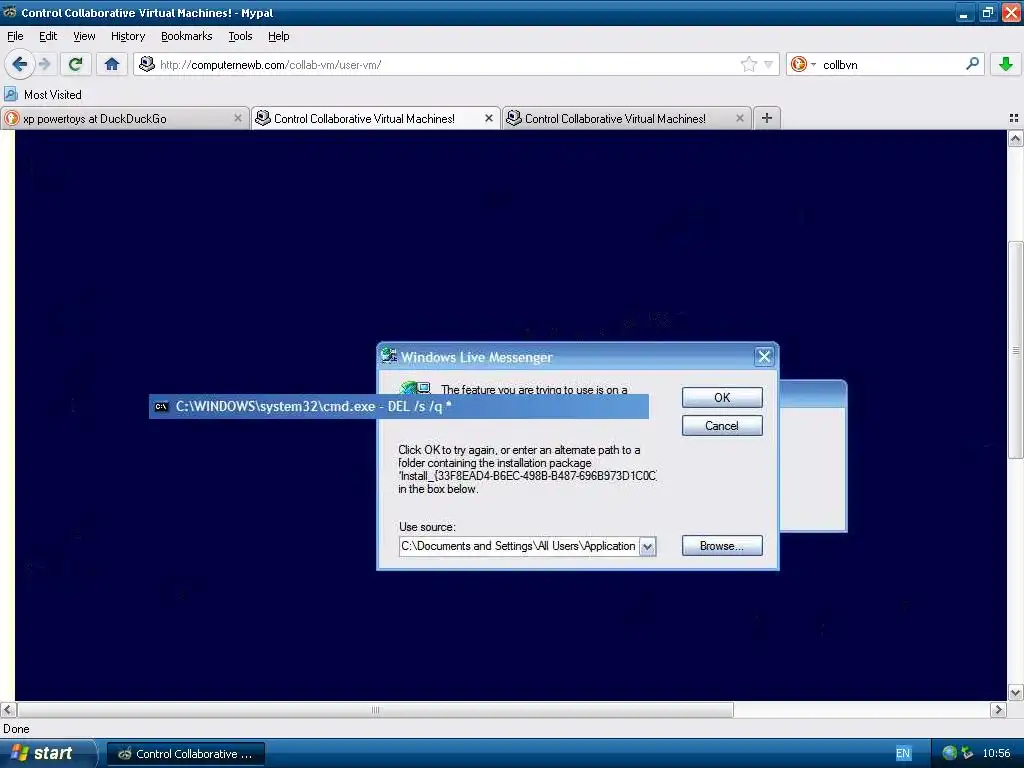This screenshot has height=768, width=1024.
Task: Open the File menu
Action: [15, 36]
